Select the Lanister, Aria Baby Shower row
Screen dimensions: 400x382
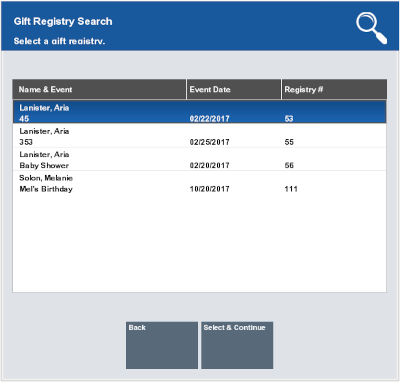pyautogui.click(x=200, y=159)
